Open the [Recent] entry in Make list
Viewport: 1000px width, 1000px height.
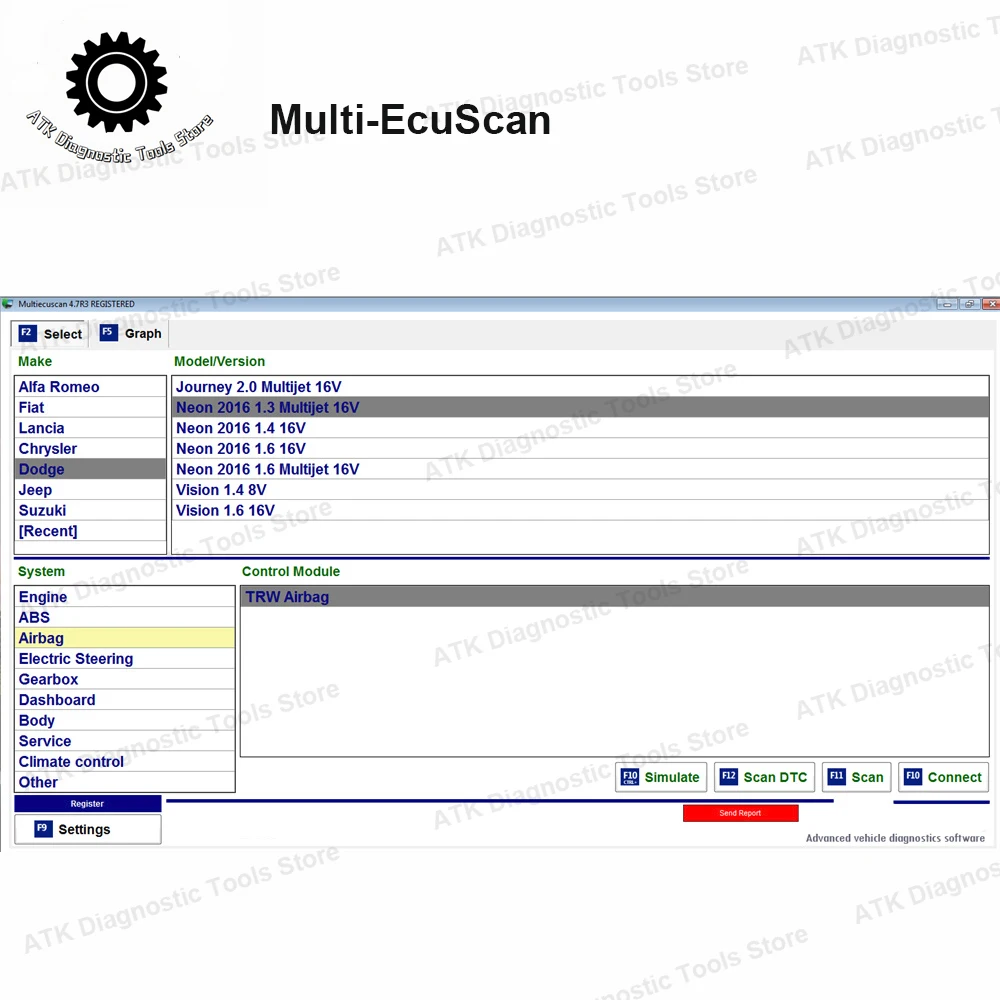(x=90, y=531)
